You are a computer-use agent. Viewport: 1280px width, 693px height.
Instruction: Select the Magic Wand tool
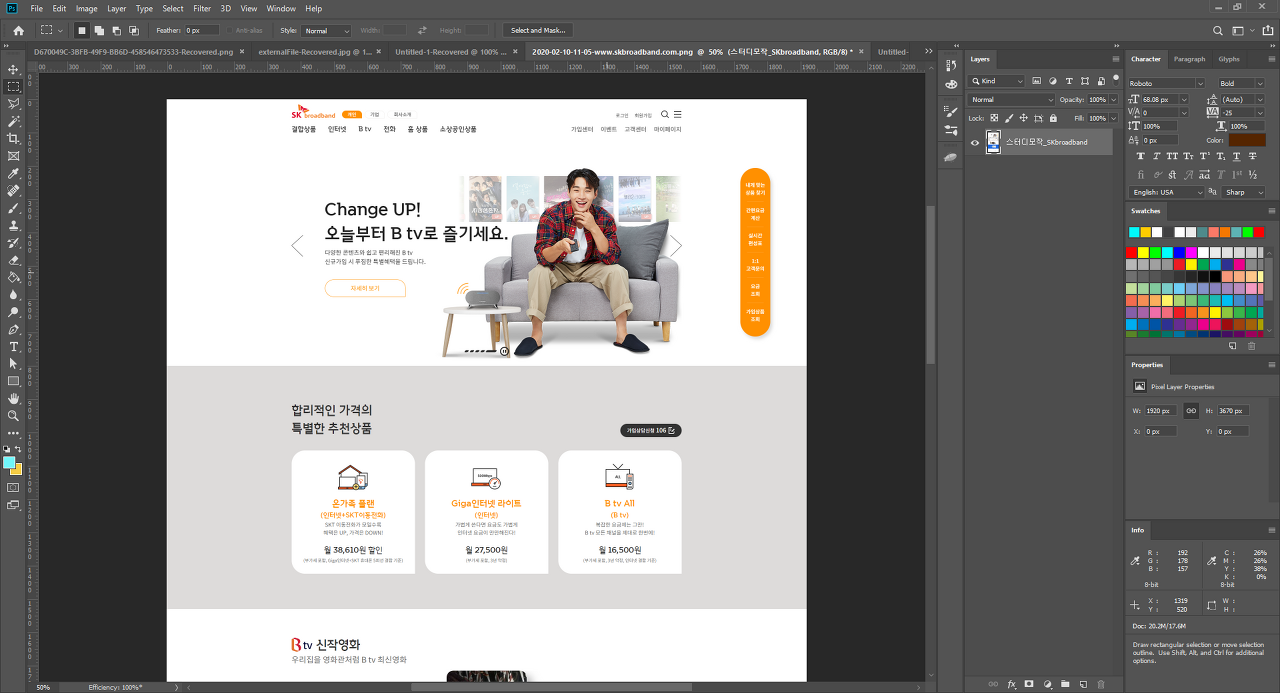(14, 121)
